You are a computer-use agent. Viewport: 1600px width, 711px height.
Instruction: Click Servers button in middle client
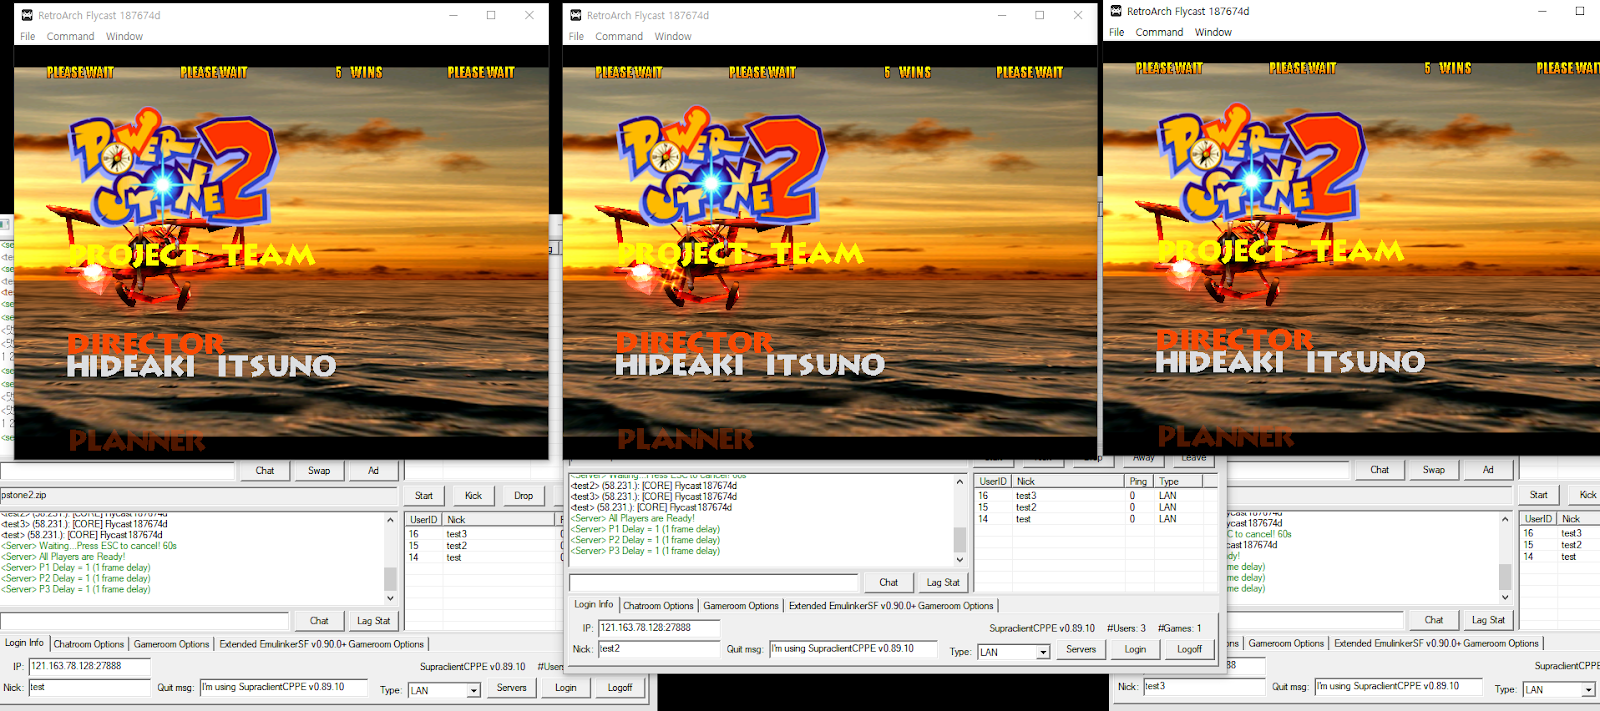(1080, 649)
